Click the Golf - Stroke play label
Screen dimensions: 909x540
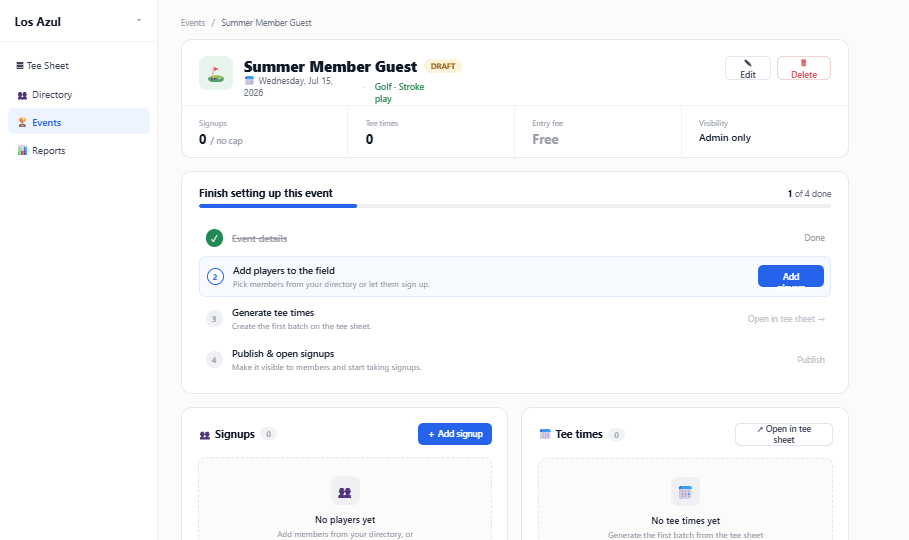tap(399, 92)
